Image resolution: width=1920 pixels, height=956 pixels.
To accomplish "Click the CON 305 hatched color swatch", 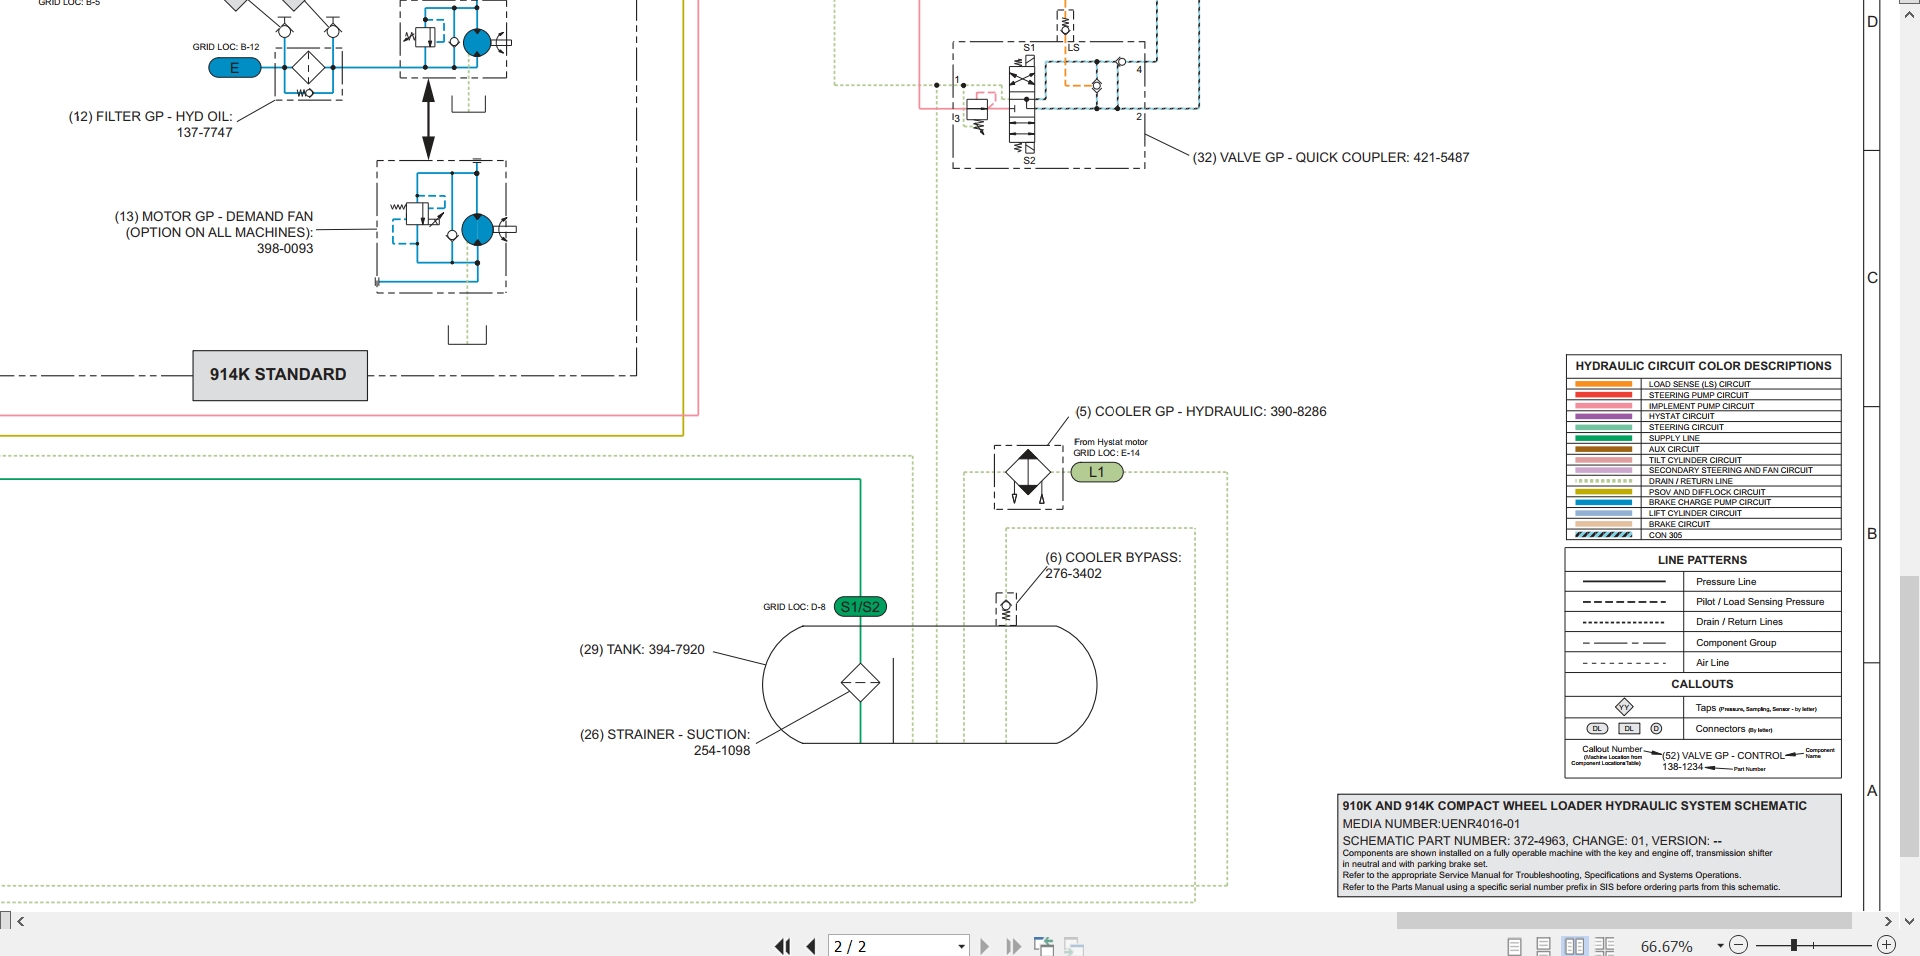I will tap(1603, 535).
